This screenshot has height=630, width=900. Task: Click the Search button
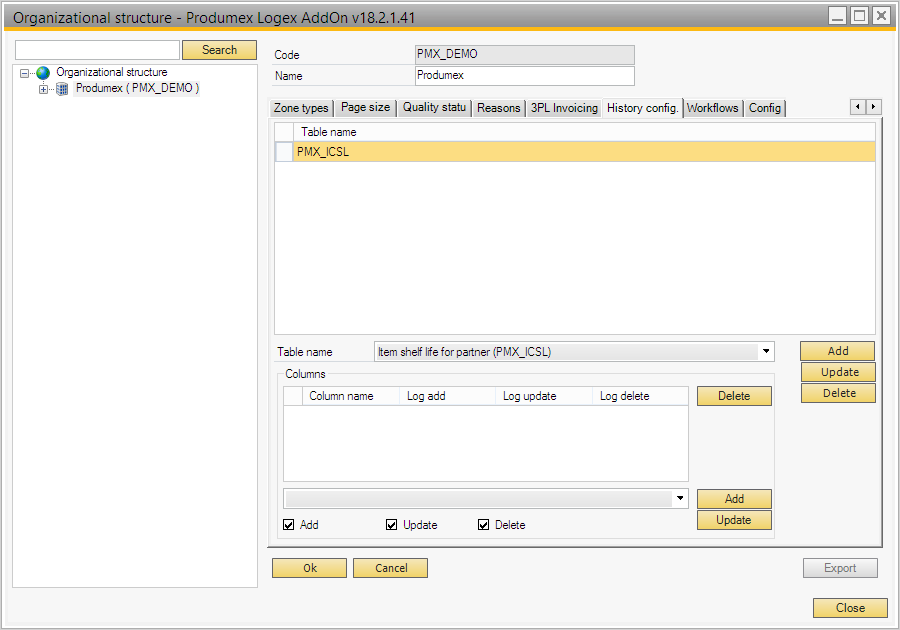[x=219, y=50]
